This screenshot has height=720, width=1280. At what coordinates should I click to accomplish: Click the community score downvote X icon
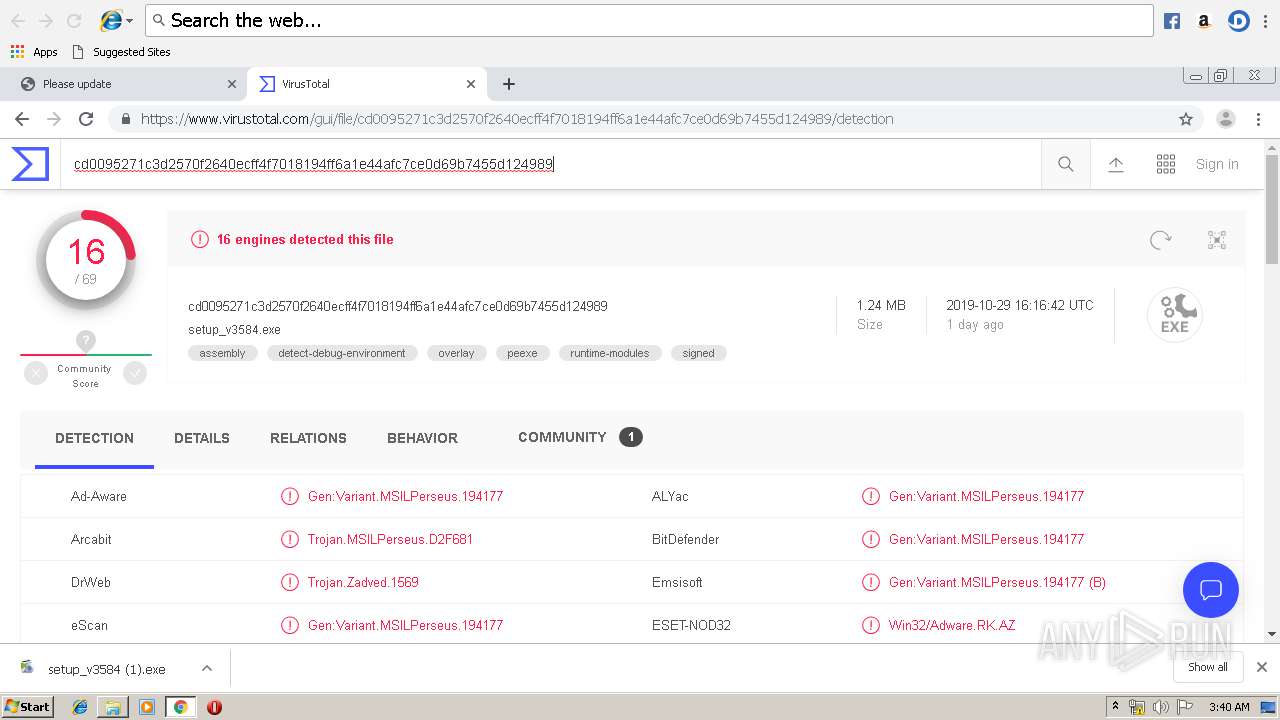click(36, 373)
